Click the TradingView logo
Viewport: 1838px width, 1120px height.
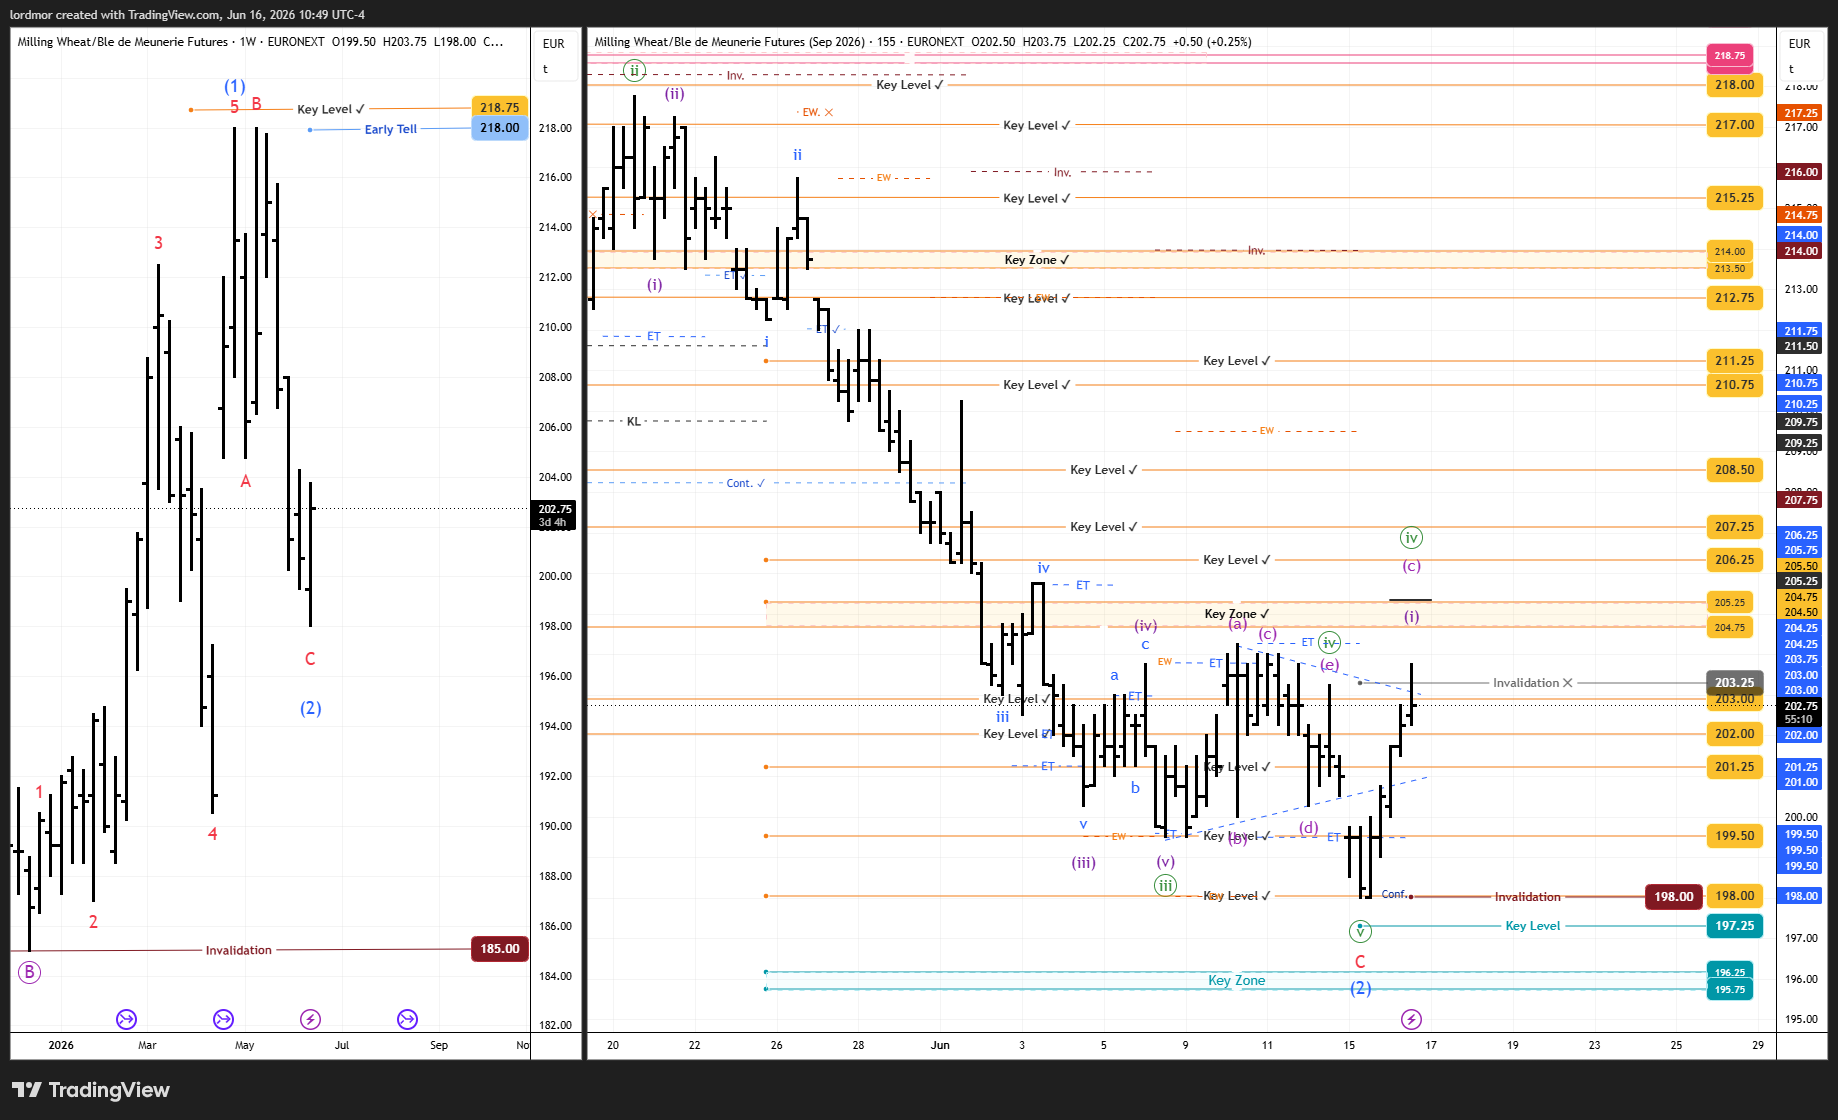point(91,1090)
